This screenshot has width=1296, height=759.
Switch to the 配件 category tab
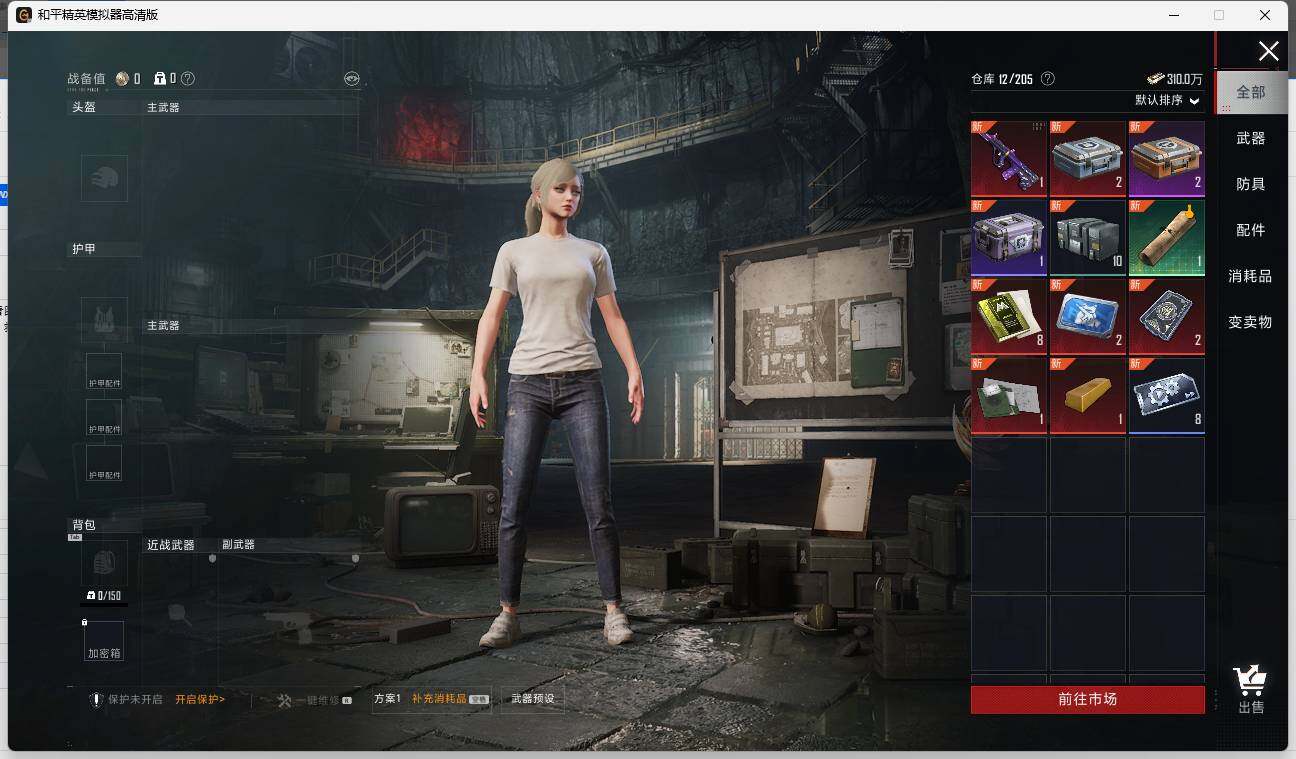(1251, 230)
